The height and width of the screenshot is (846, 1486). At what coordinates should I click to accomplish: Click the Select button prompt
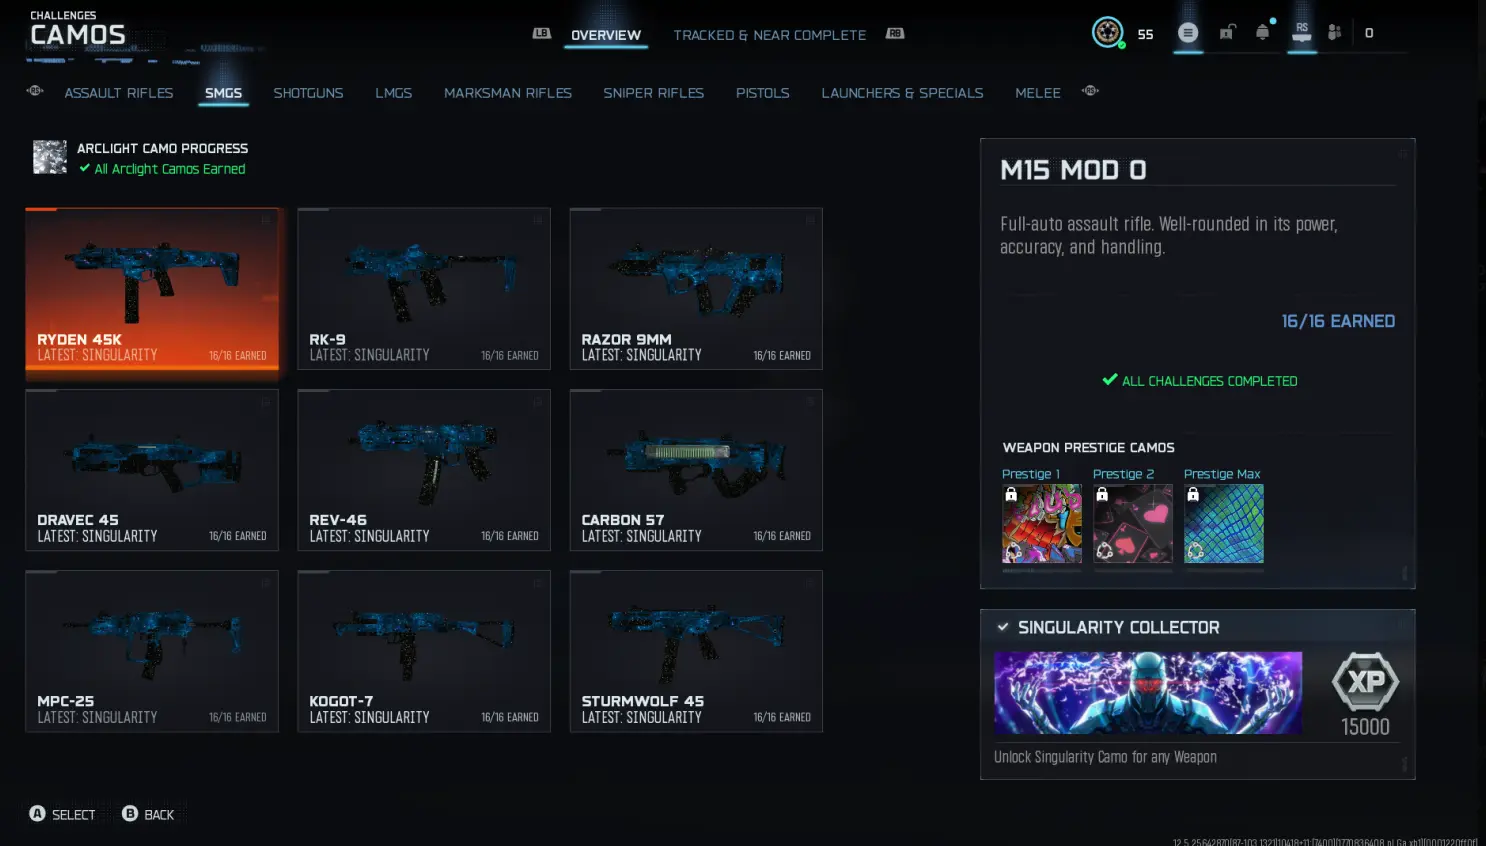(x=62, y=814)
